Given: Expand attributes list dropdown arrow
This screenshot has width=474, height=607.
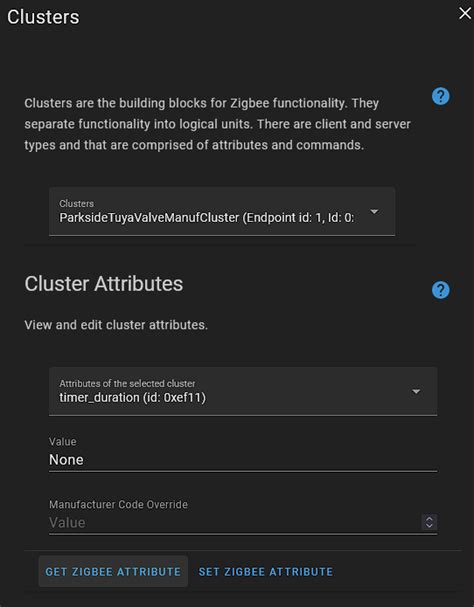Looking at the screenshot, I should pyautogui.click(x=416, y=391).
